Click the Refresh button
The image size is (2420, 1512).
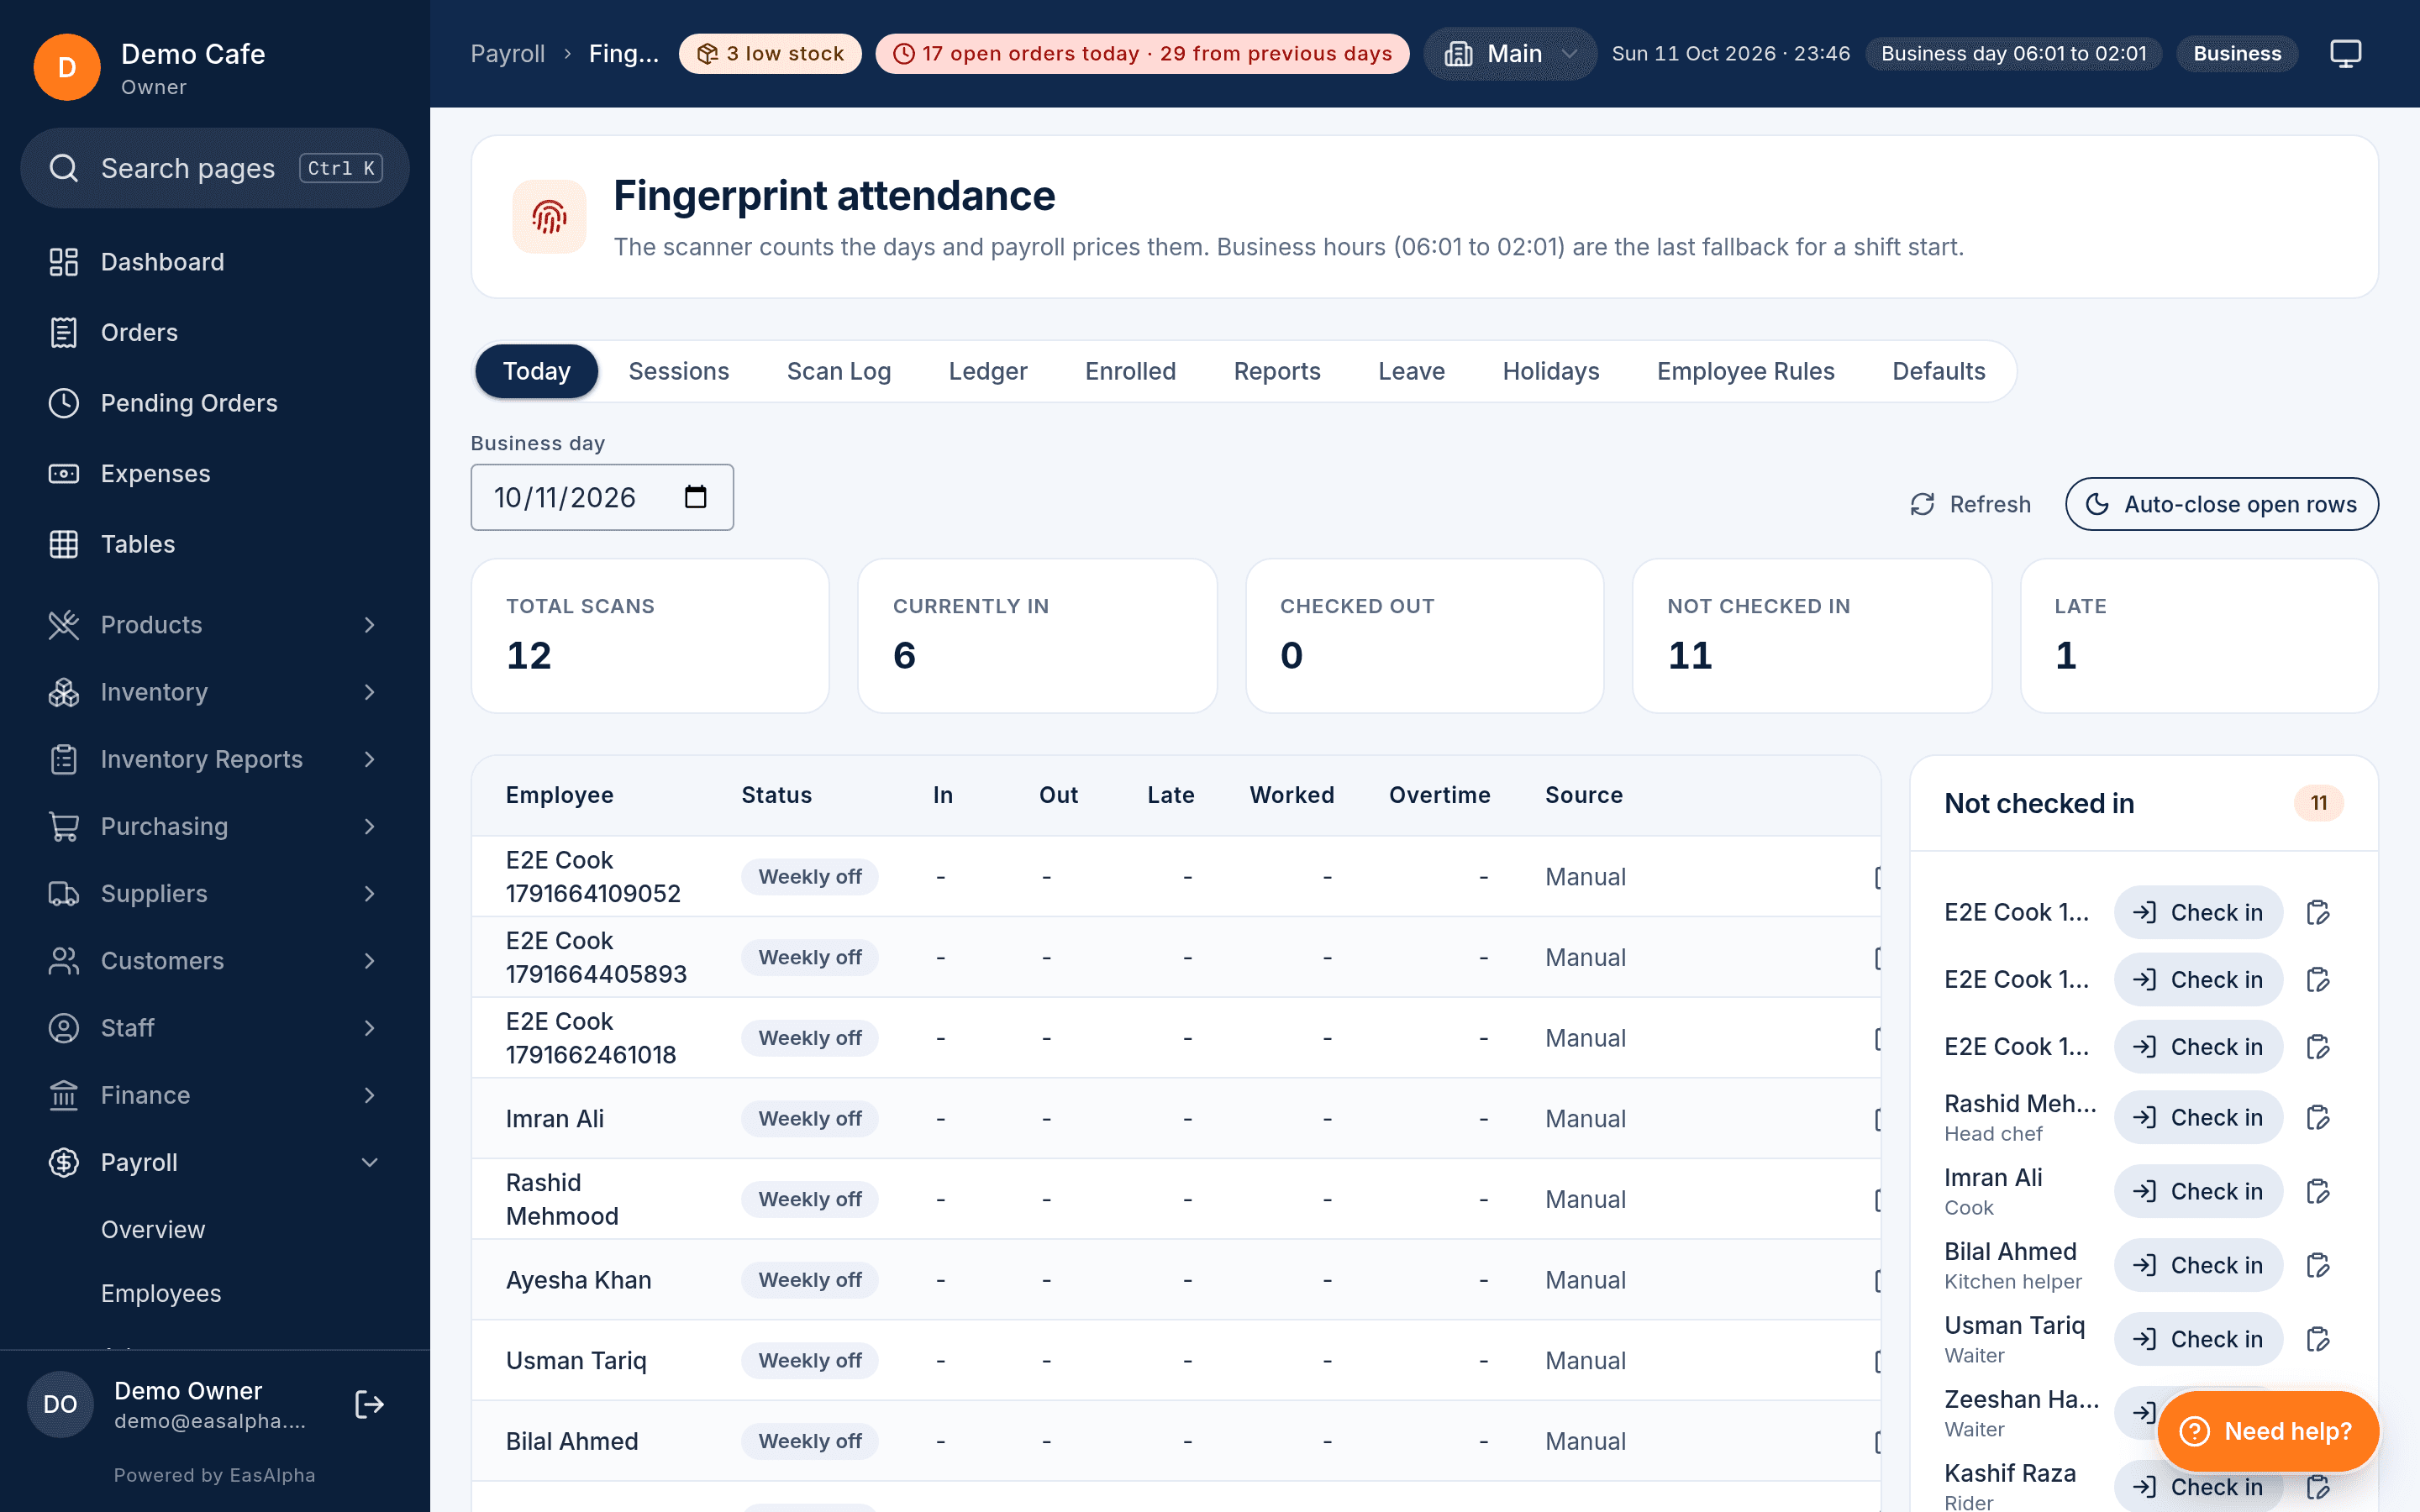[x=1970, y=504]
